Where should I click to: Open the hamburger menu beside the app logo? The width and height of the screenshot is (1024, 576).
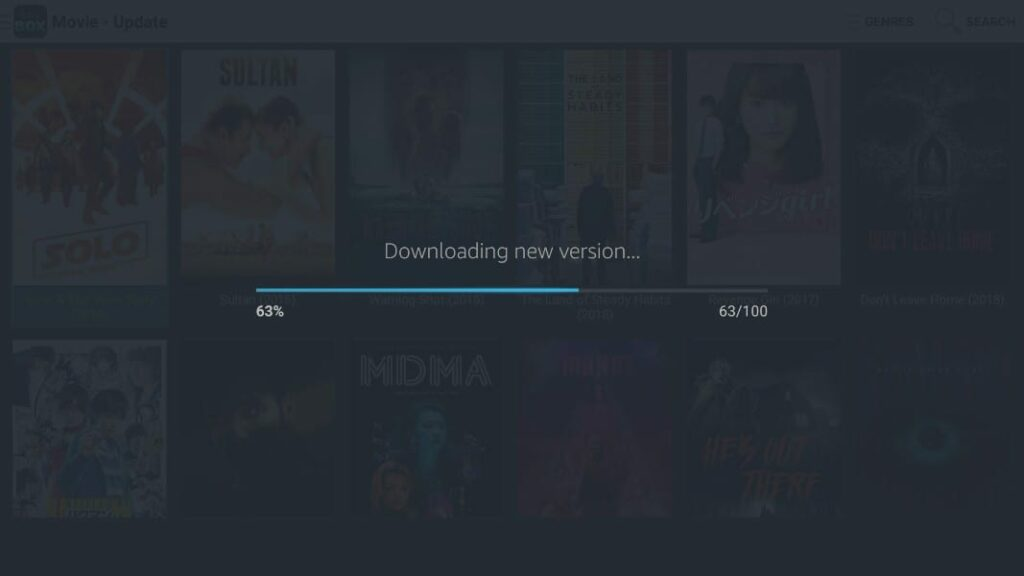point(5,22)
